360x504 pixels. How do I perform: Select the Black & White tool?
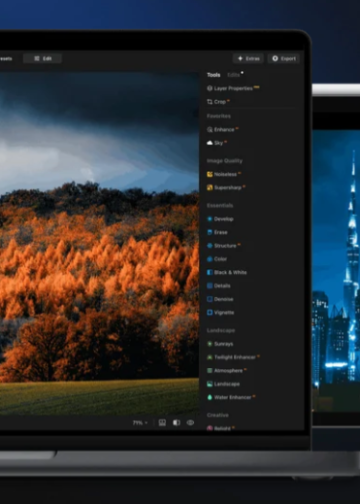pos(227,272)
